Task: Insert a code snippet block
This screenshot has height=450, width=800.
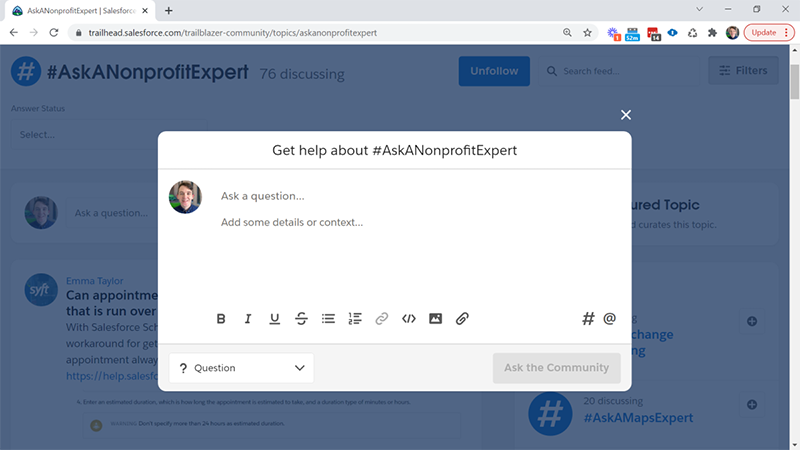Action: click(x=409, y=318)
